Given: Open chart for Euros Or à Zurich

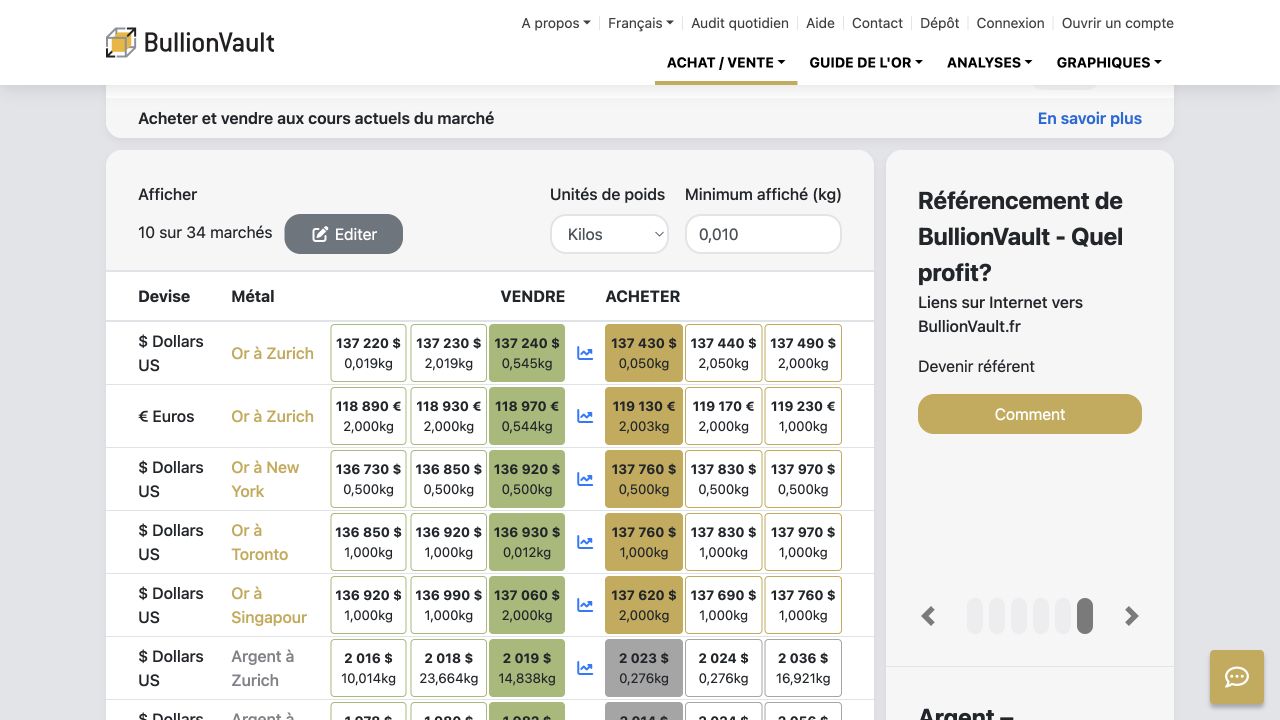Looking at the screenshot, I should pyautogui.click(x=585, y=416).
